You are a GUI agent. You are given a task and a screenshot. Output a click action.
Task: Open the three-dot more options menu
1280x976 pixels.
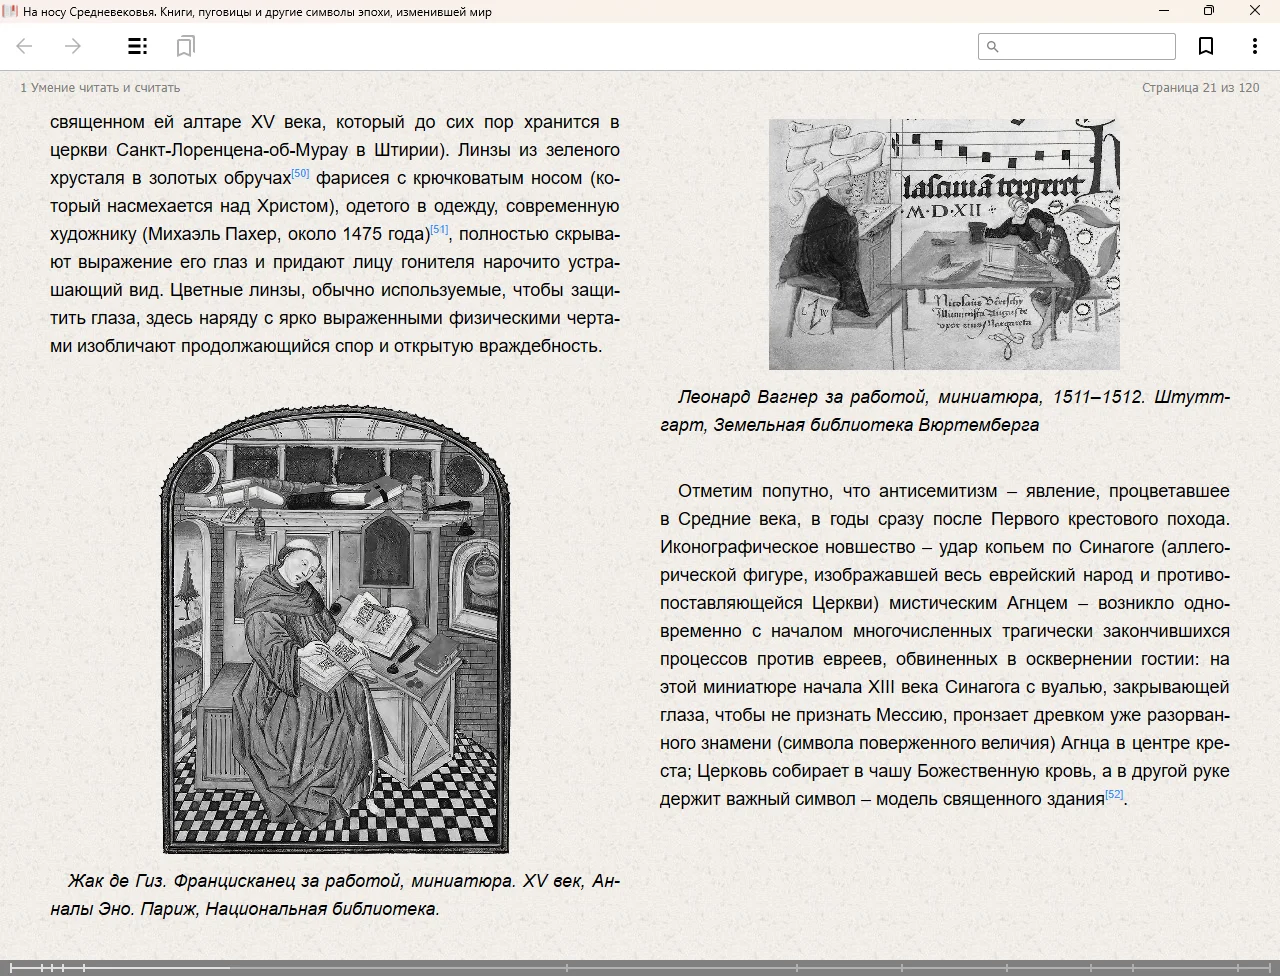pos(1254,46)
